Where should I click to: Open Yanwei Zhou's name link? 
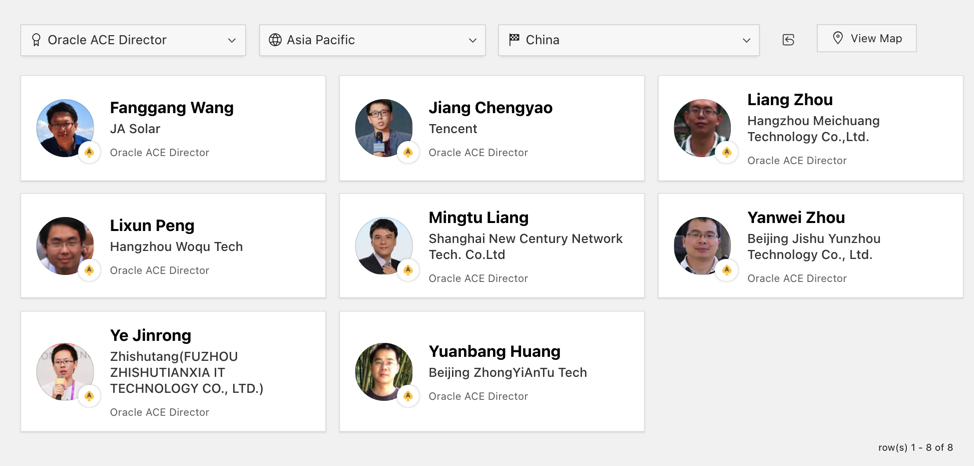pos(796,217)
